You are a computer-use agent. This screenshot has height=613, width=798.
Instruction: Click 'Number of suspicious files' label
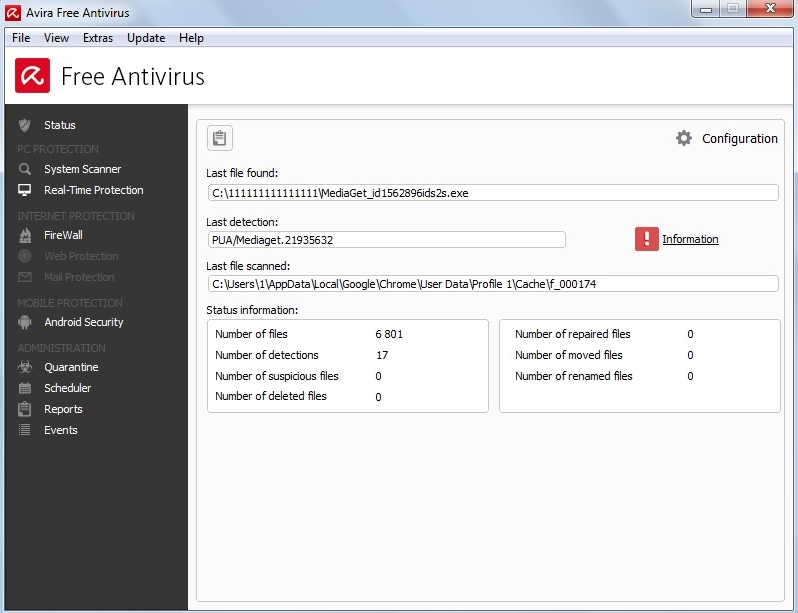276,376
